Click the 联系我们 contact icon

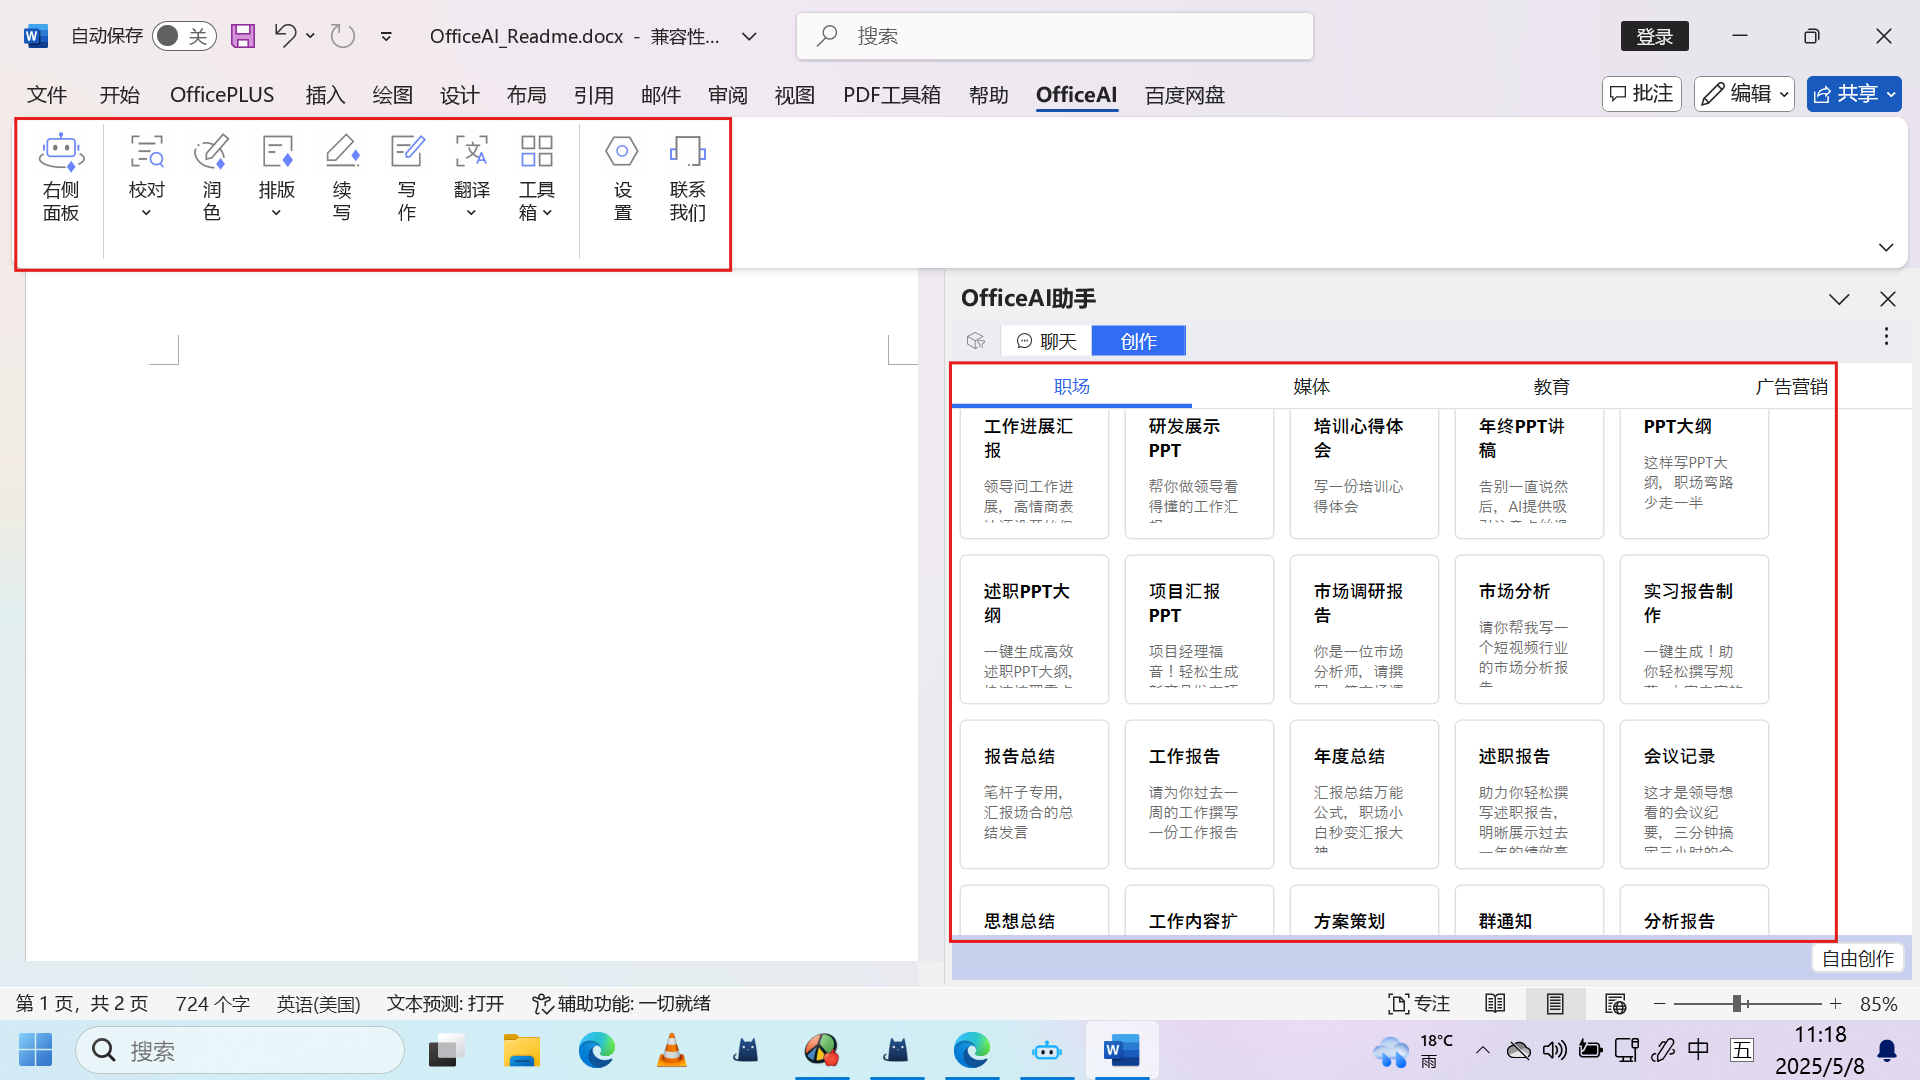tap(687, 153)
